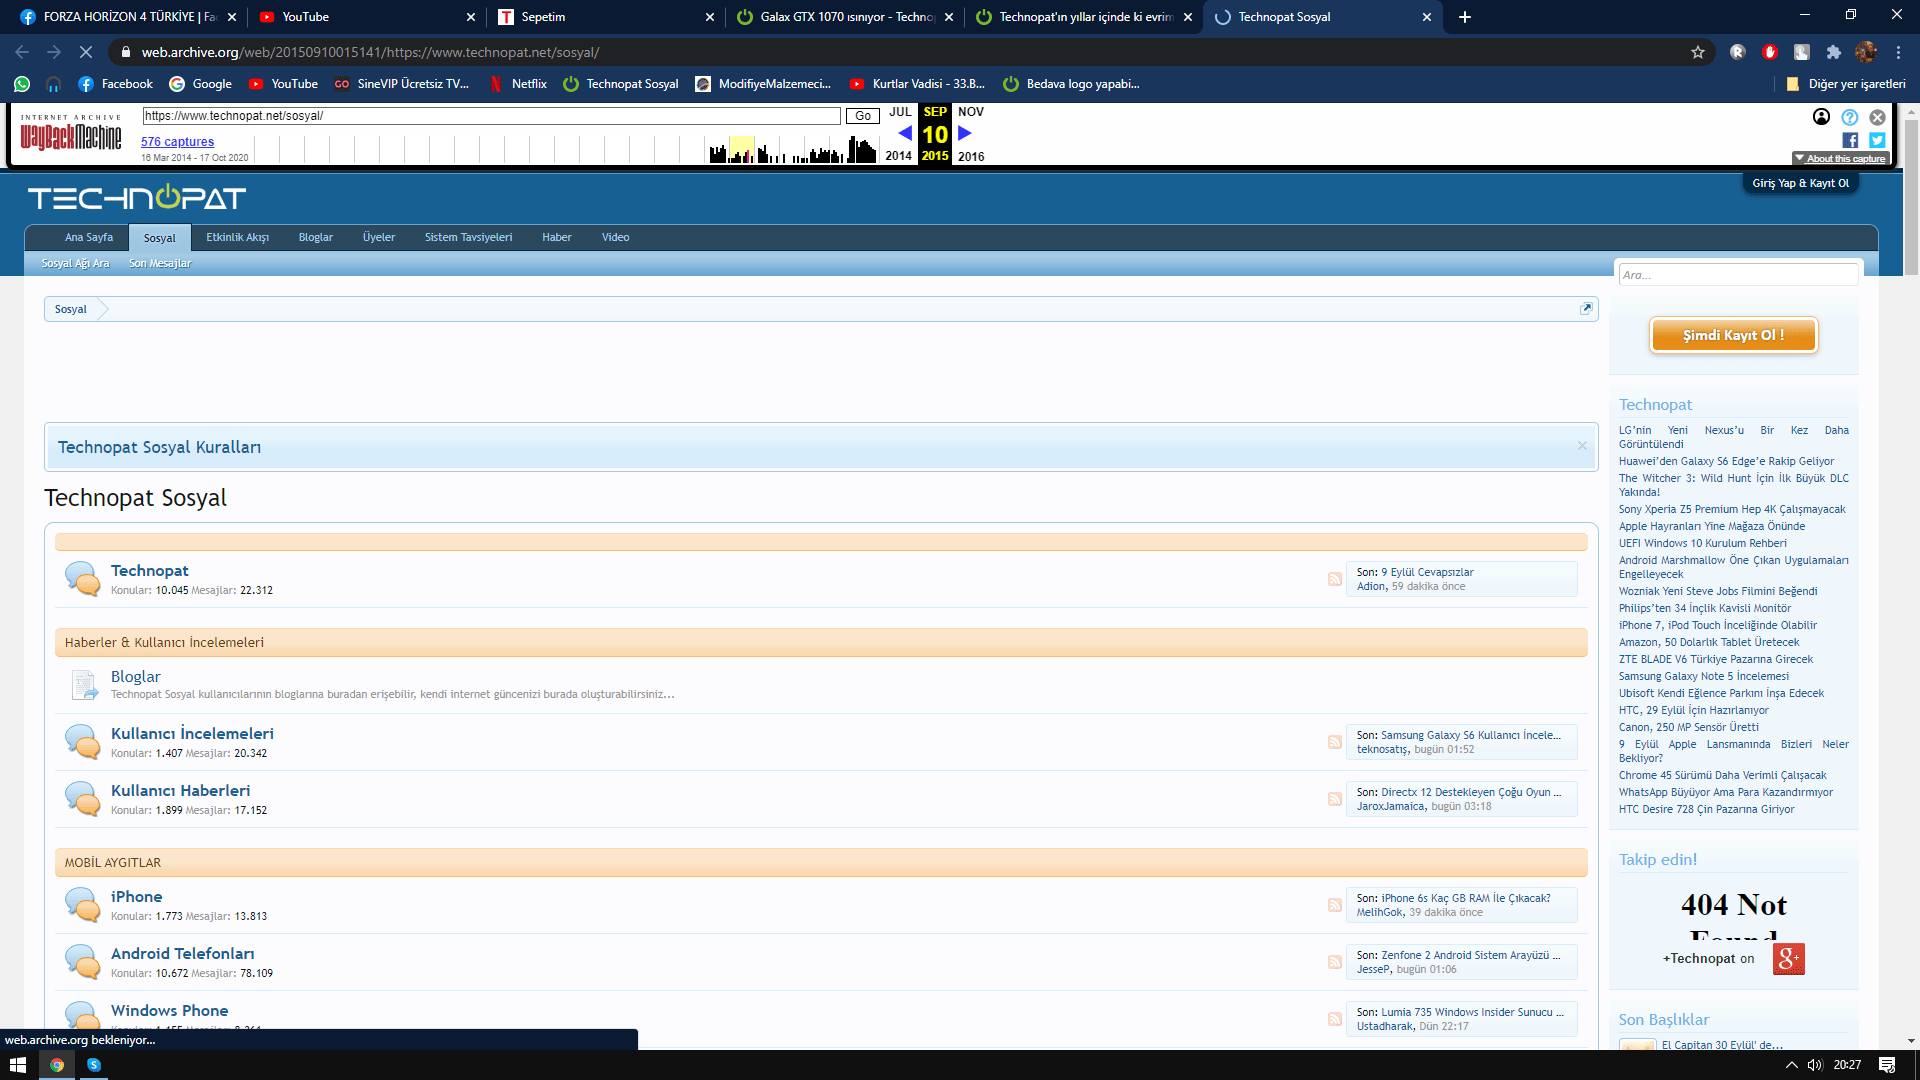
Task: Close the Wayback Machine toolbar
Action: (1877, 117)
